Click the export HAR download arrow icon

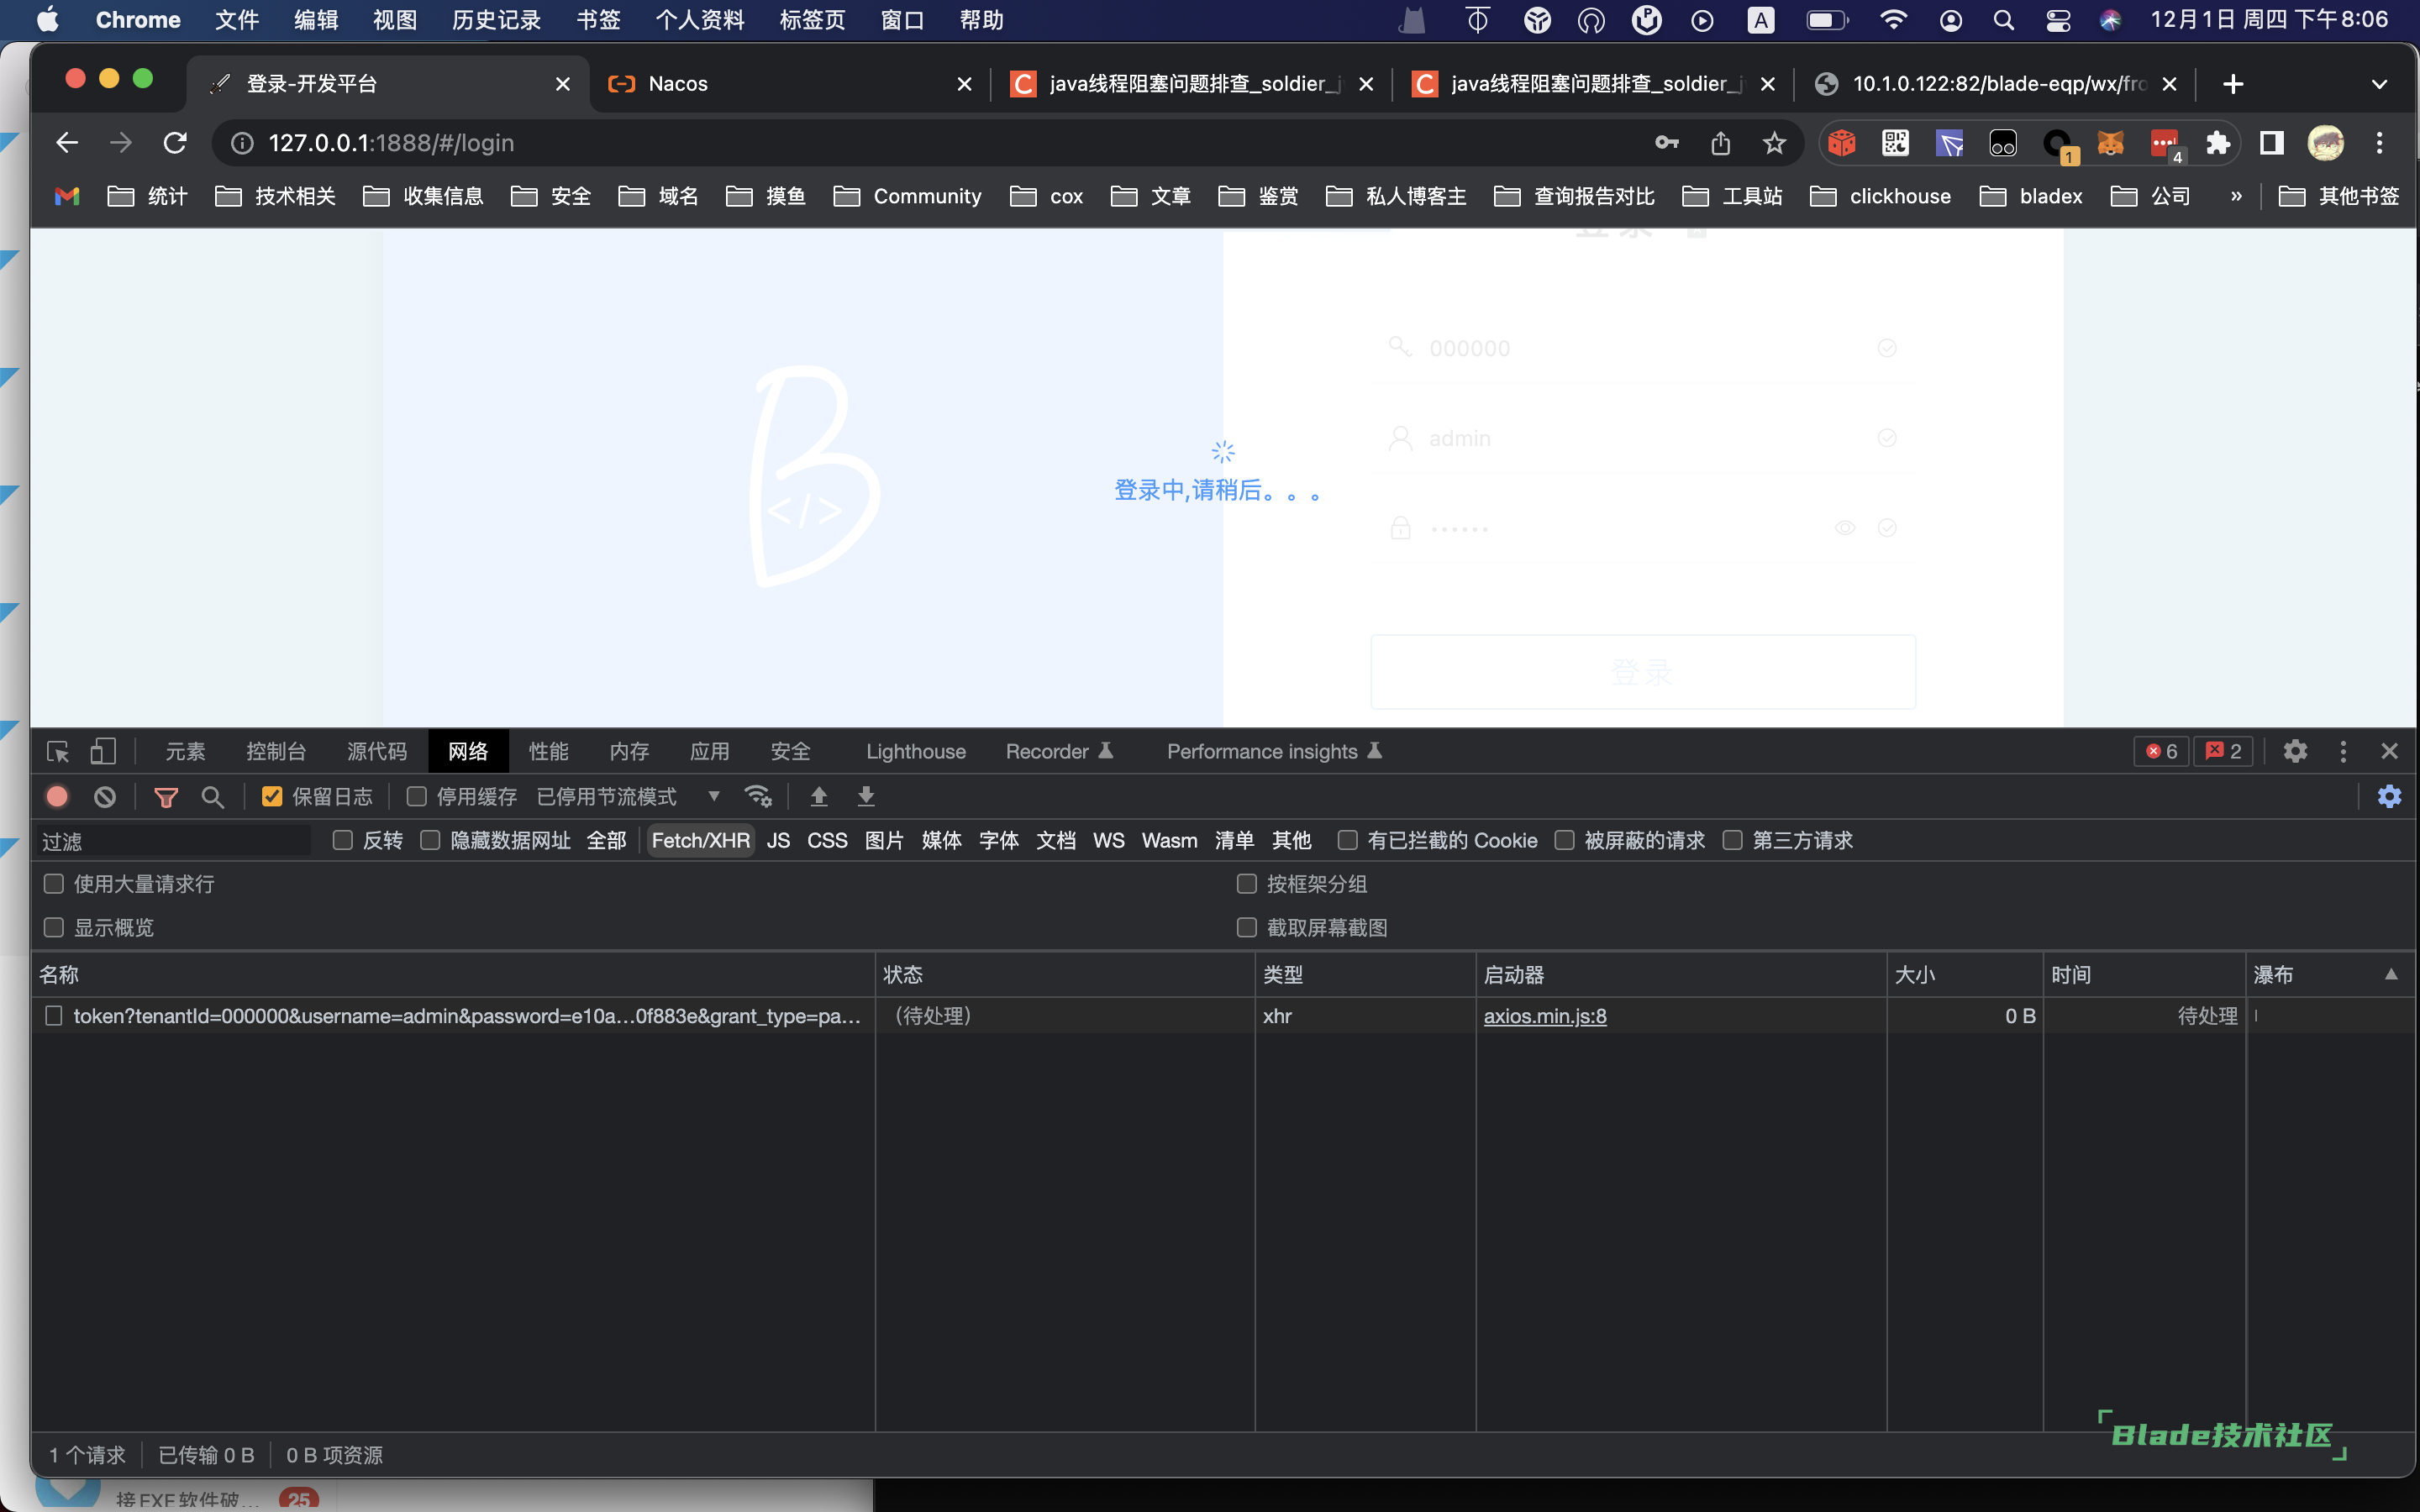click(x=866, y=796)
